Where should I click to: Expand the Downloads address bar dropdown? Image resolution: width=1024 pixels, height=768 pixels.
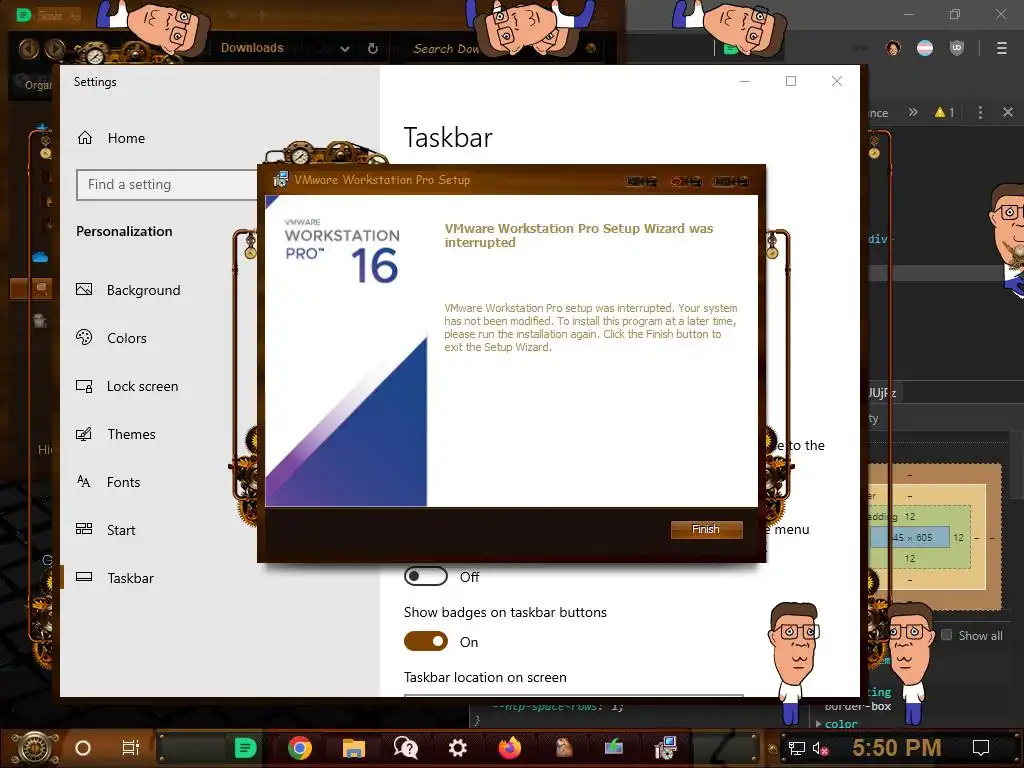(x=345, y=49)
